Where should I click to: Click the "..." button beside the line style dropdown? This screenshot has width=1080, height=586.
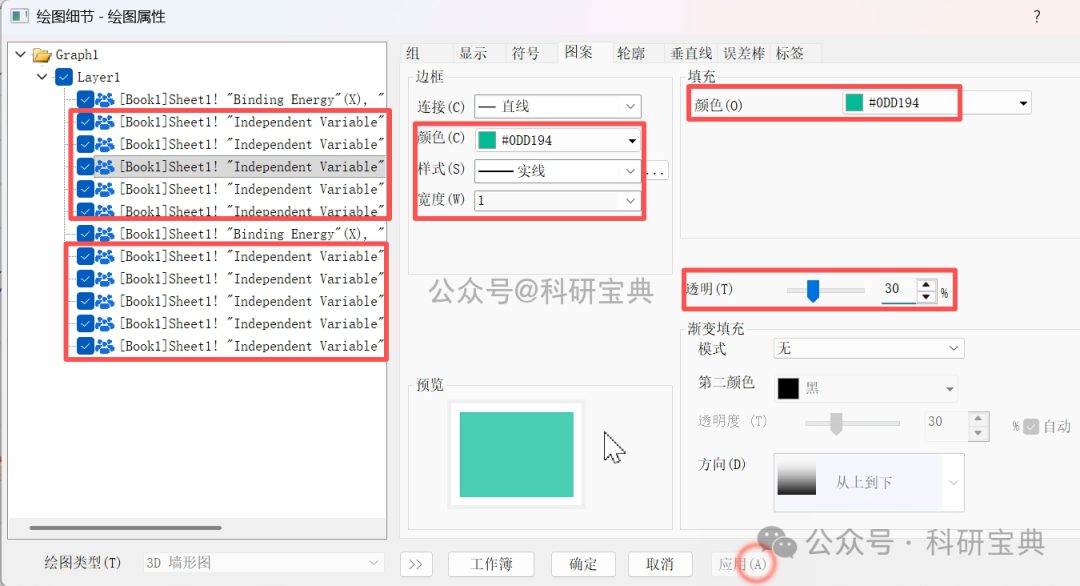point(655,170)
